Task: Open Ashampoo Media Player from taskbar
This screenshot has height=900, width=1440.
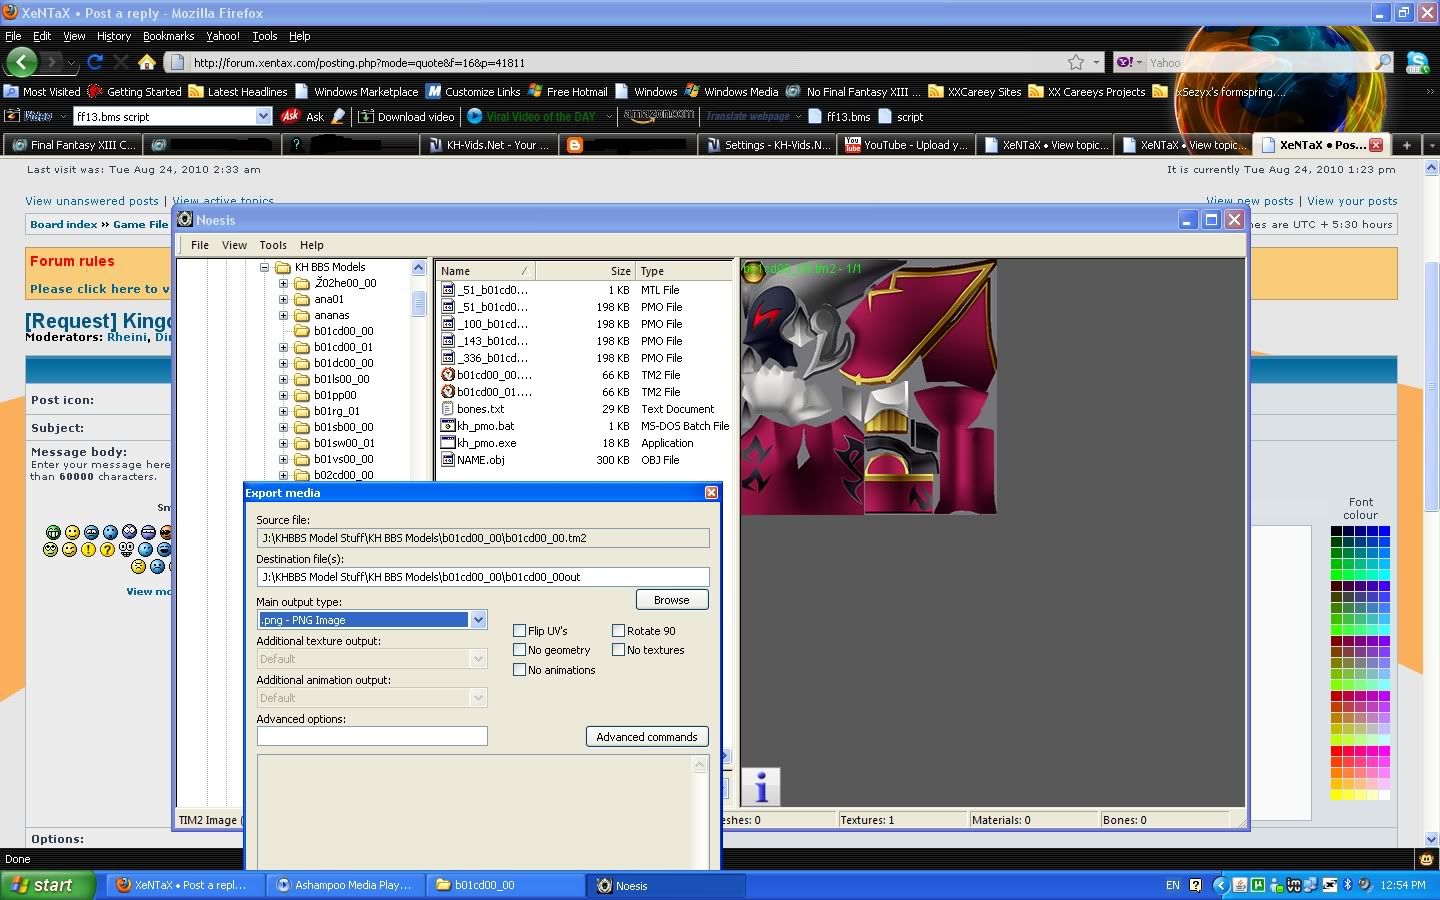Action: pyautogui.click(x=343, y=885)
